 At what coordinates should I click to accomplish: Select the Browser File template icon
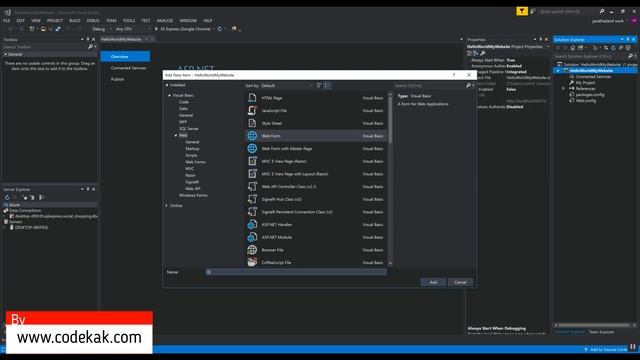pos(252,250)
